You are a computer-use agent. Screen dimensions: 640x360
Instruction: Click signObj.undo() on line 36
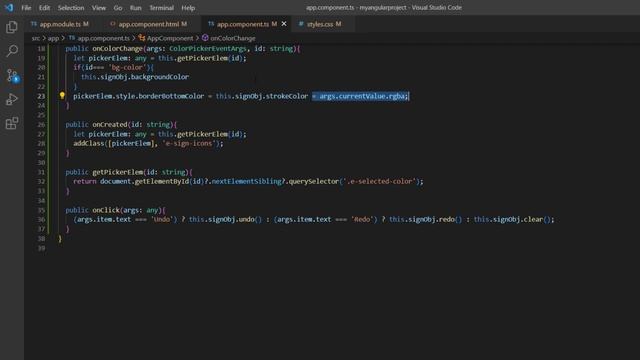(x=235, y=219)
